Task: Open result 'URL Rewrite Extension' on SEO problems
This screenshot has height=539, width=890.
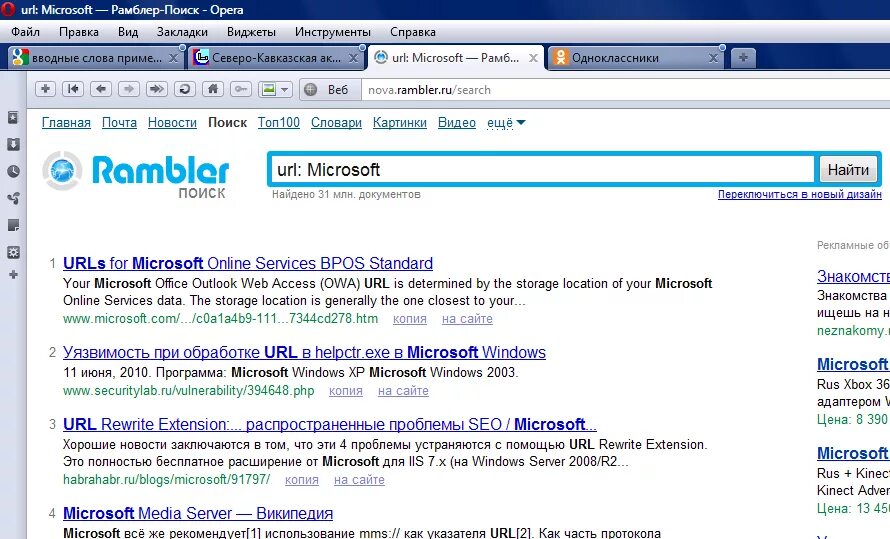Action: [x=330, y=424]
